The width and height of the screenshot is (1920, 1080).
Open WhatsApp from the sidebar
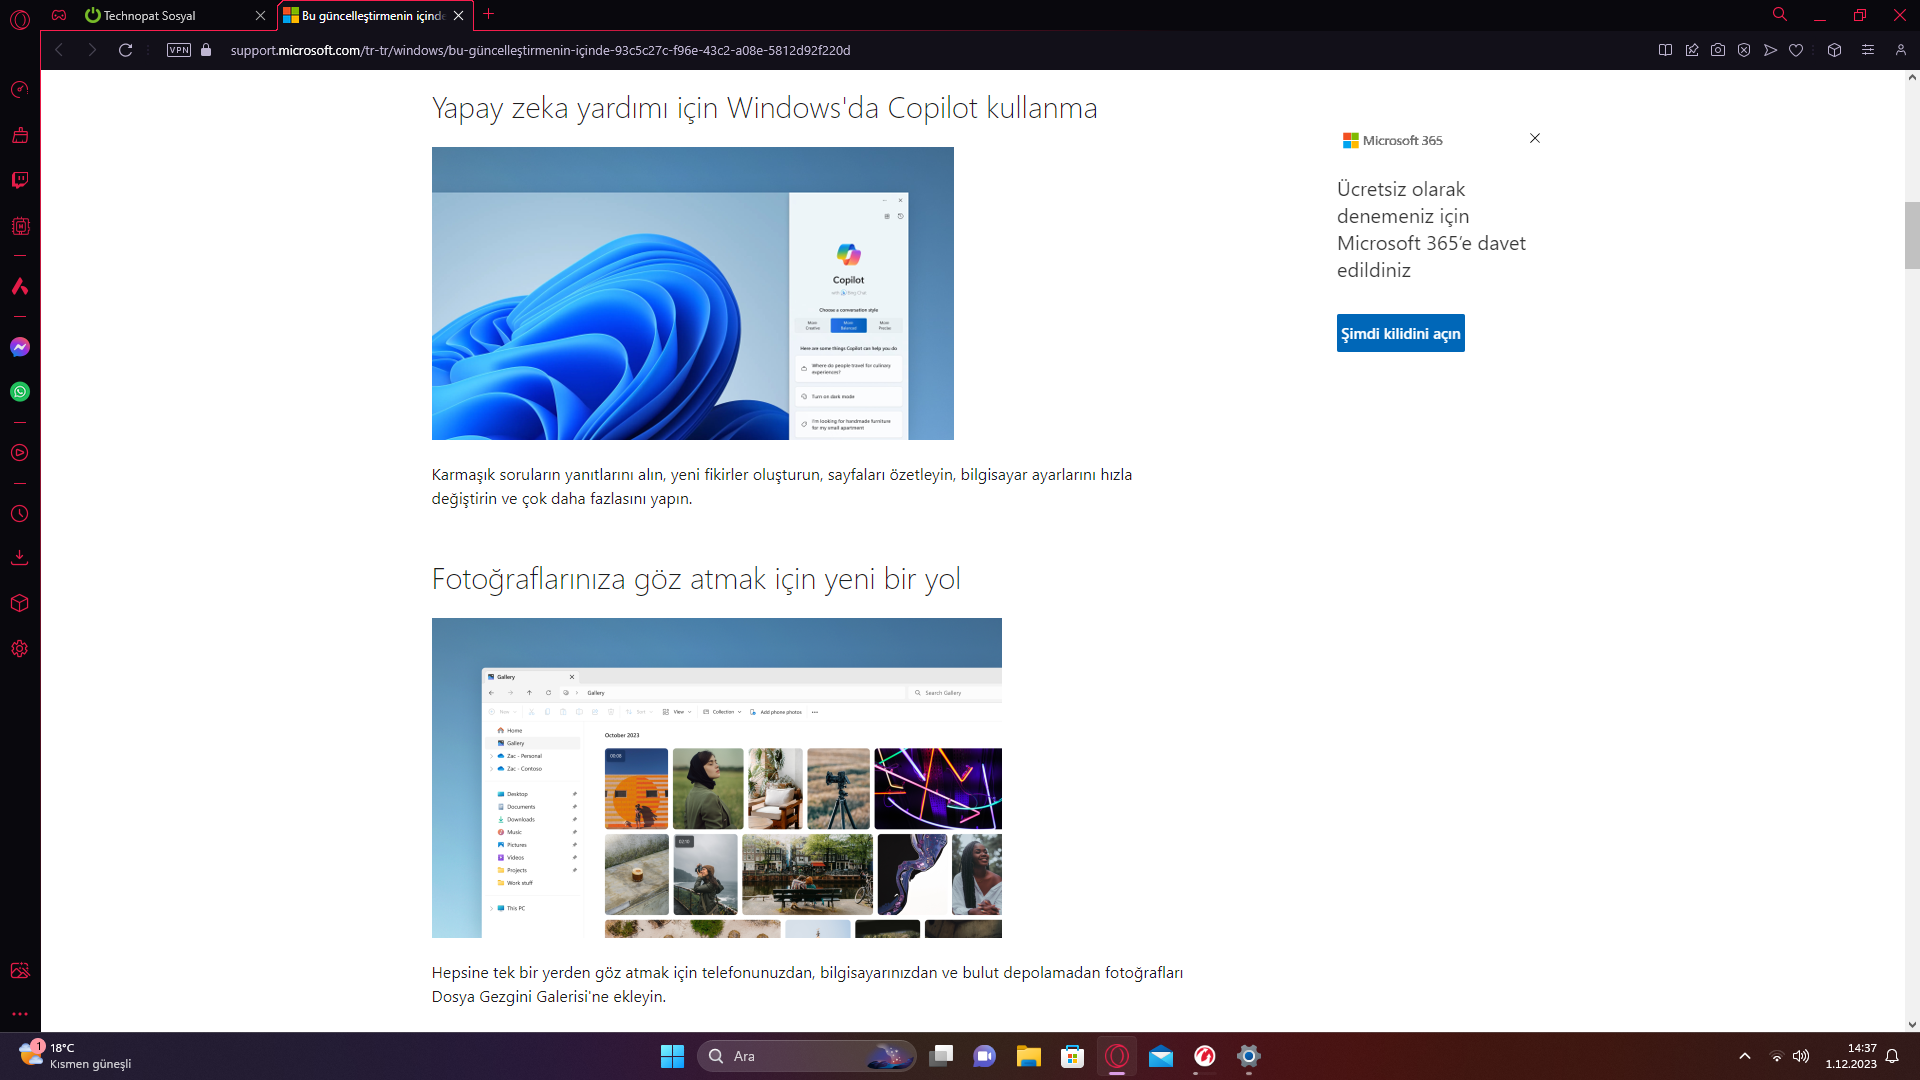point(20,392)
